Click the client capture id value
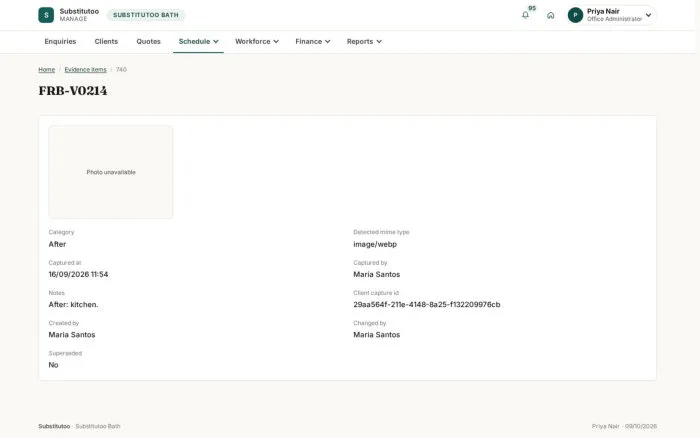This screenshot has height=438, width=700. coord(426,305)
